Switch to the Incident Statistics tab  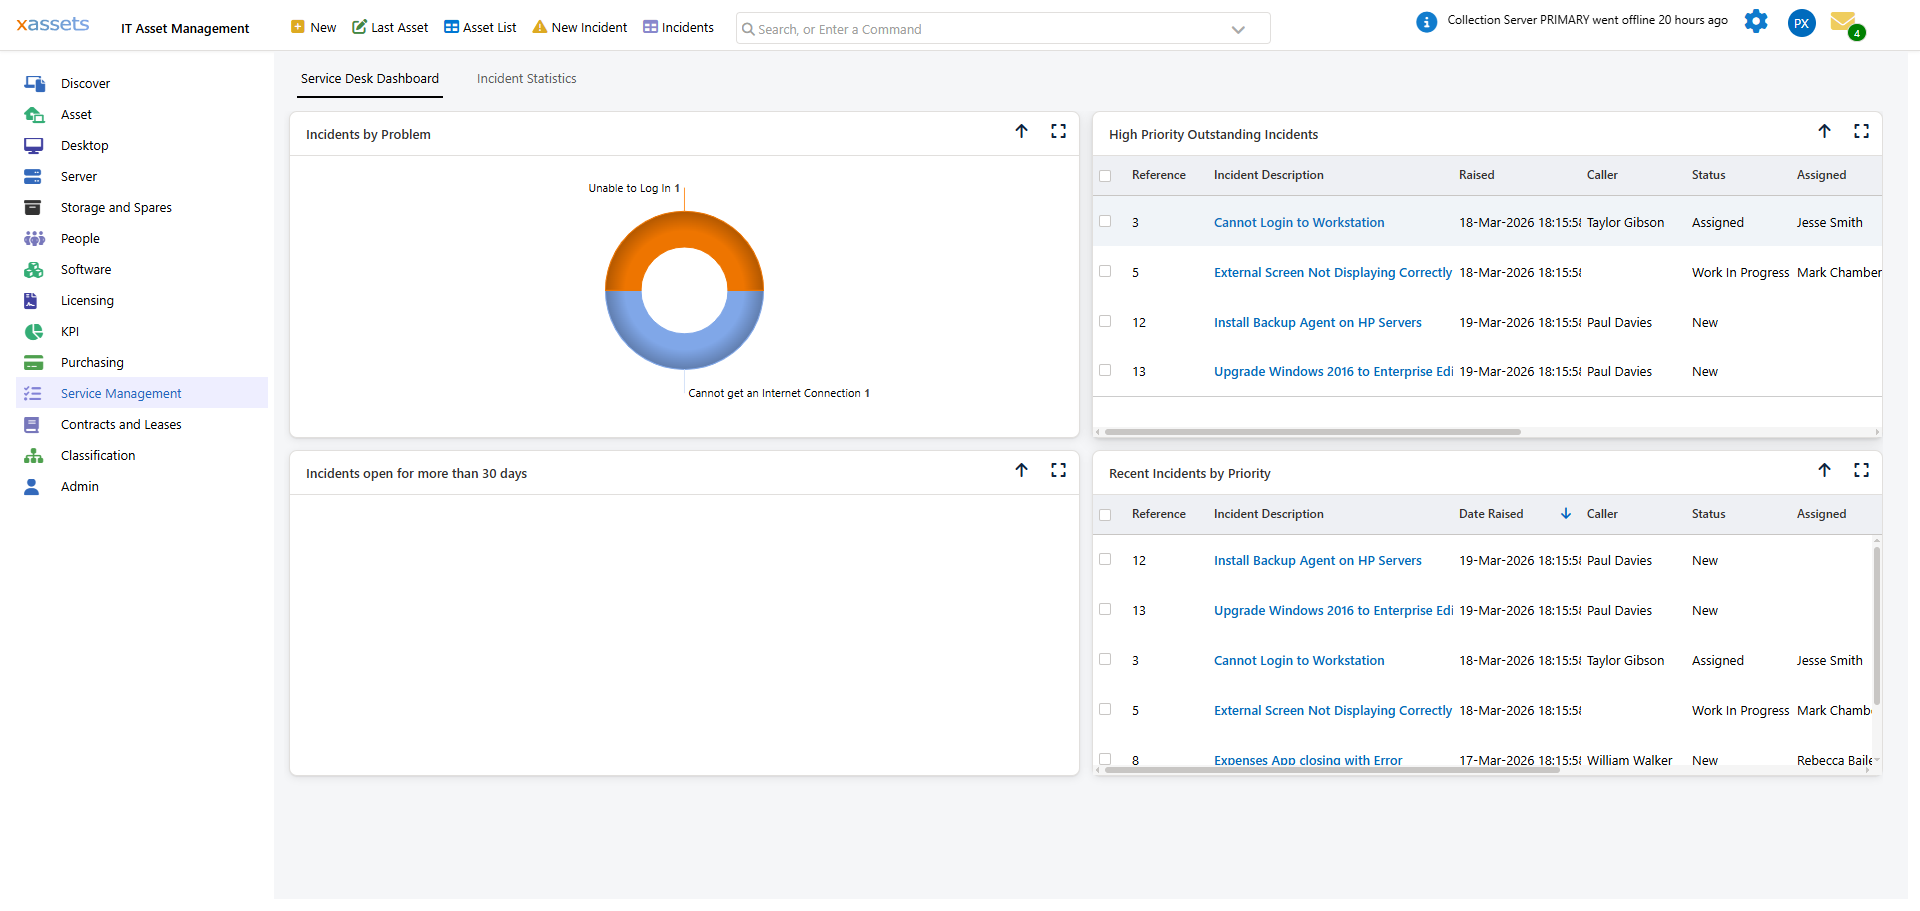[526, 78]
